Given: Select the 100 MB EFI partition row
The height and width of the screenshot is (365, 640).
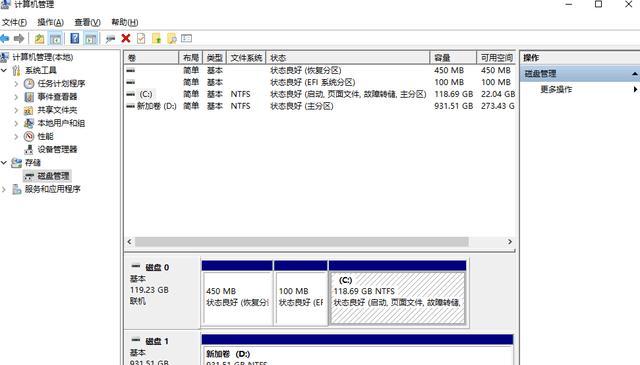Looking at the screenshot, I should 320,82.
